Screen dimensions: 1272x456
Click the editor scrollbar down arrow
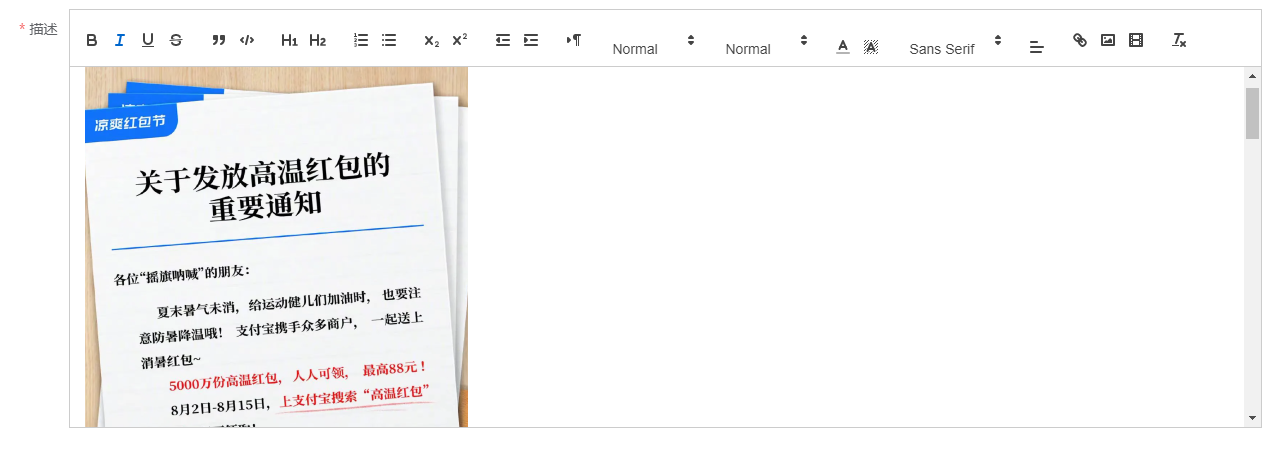coord(1252,418)
